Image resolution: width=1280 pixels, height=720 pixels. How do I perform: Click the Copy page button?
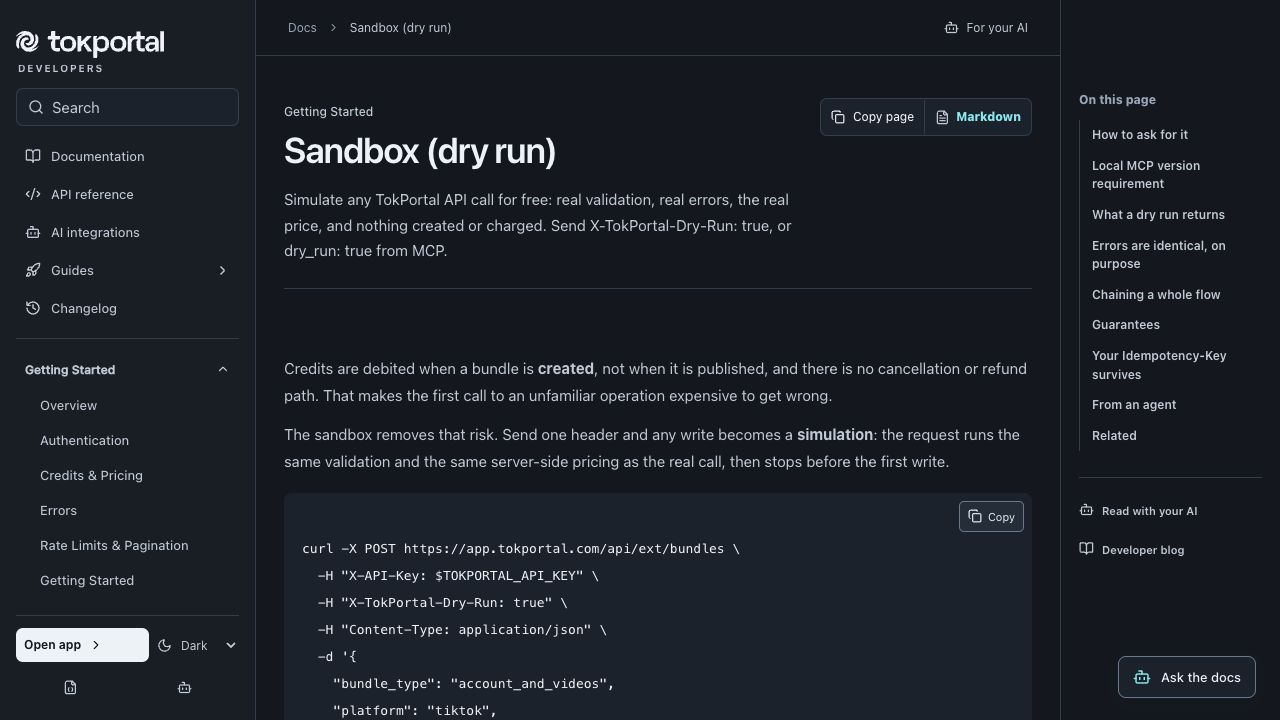[872, 117]
